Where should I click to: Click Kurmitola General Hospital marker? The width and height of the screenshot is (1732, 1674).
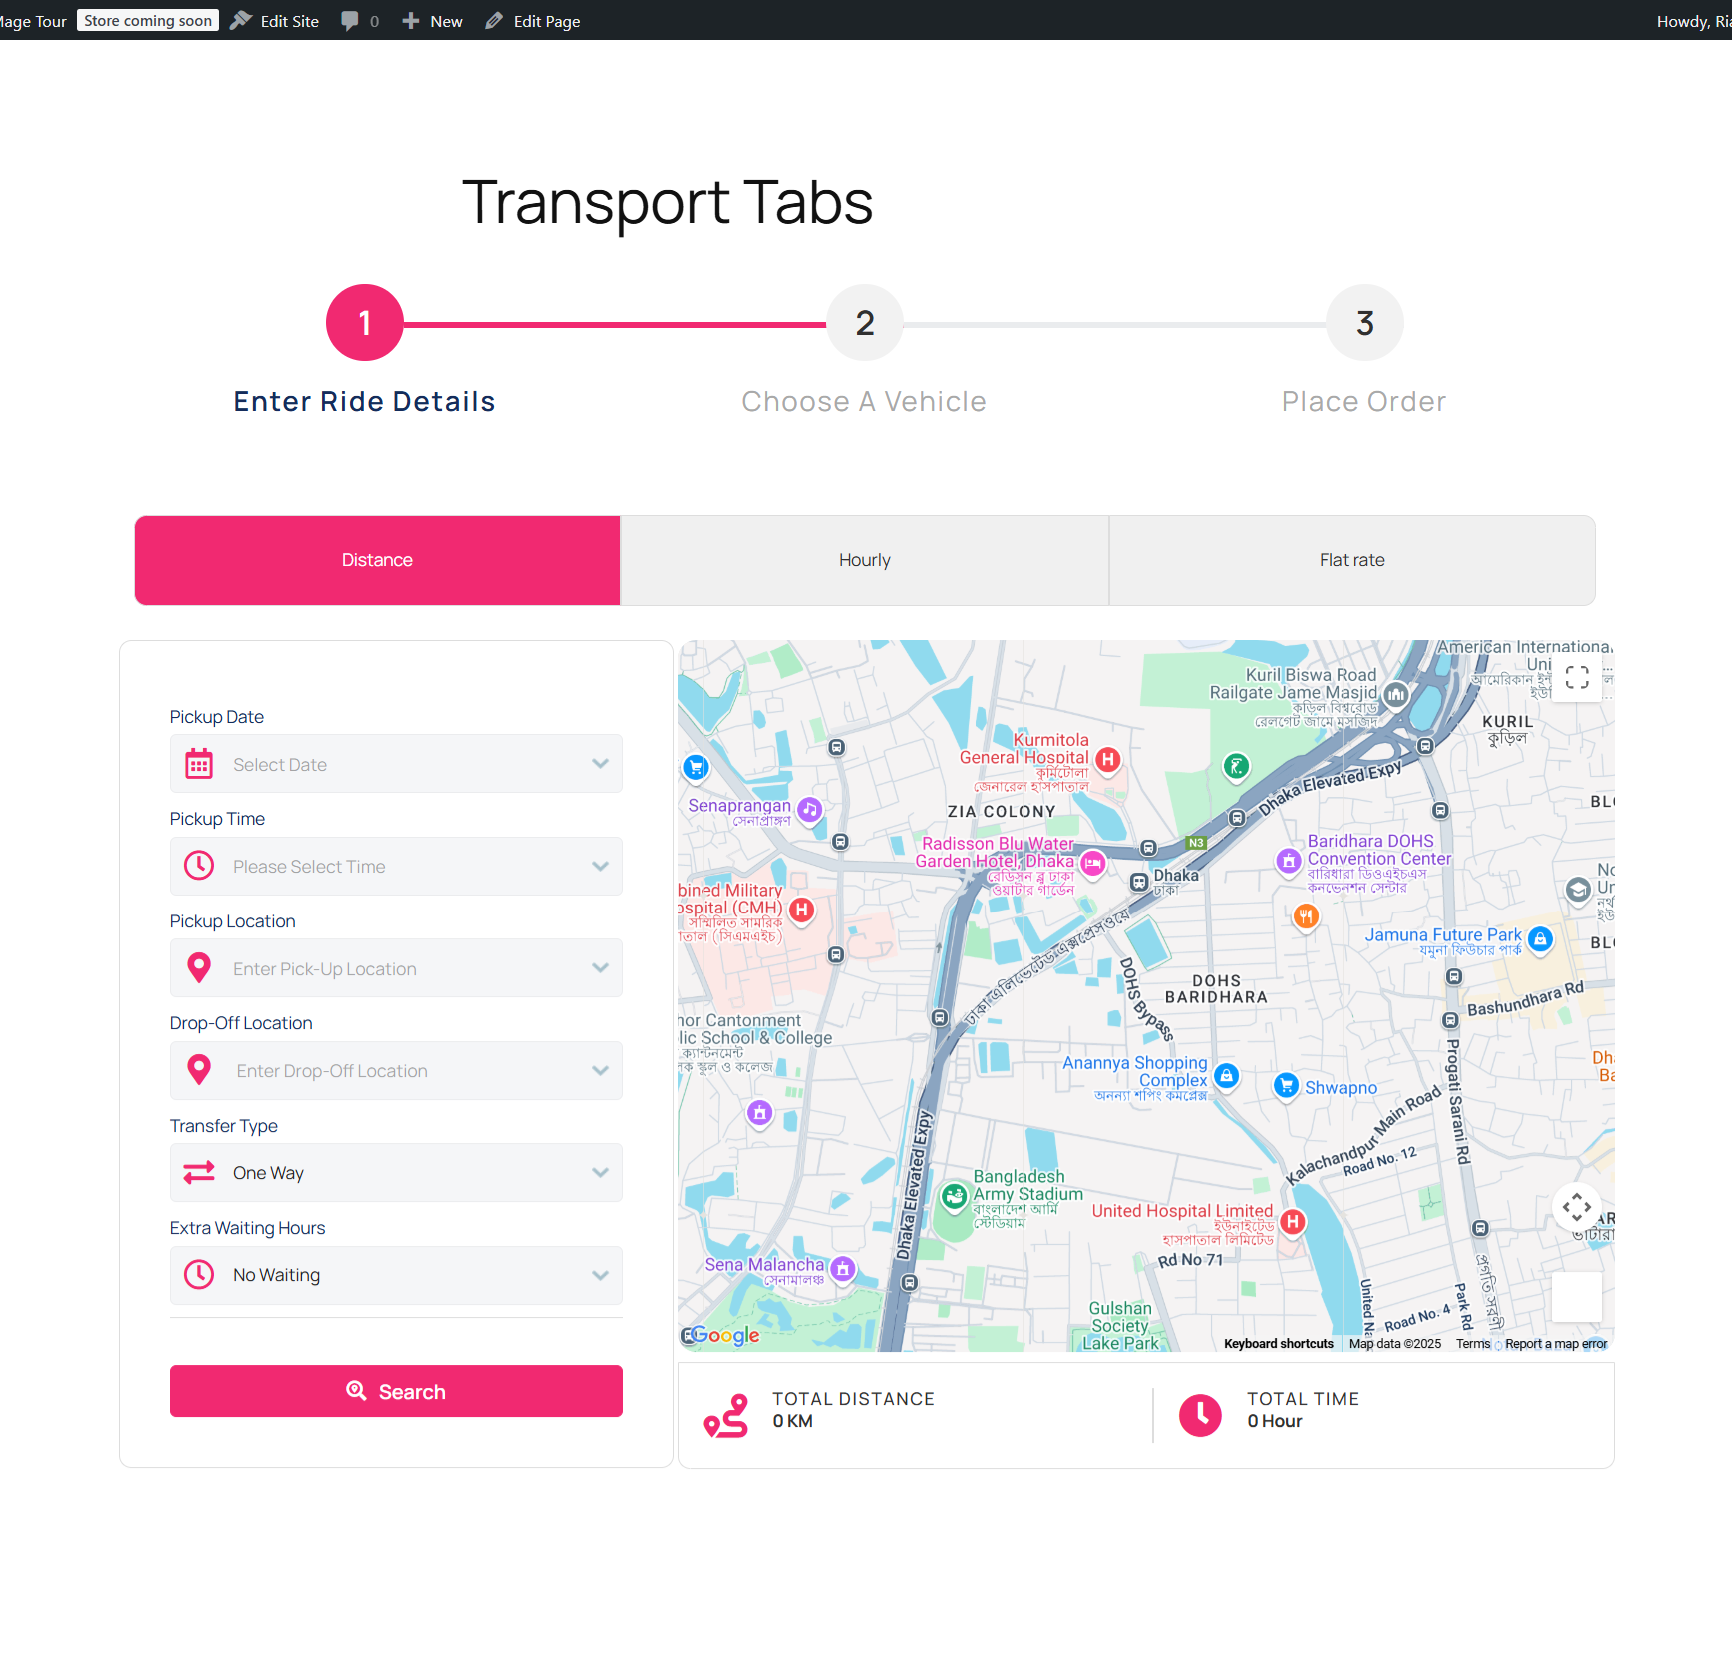1107,759
